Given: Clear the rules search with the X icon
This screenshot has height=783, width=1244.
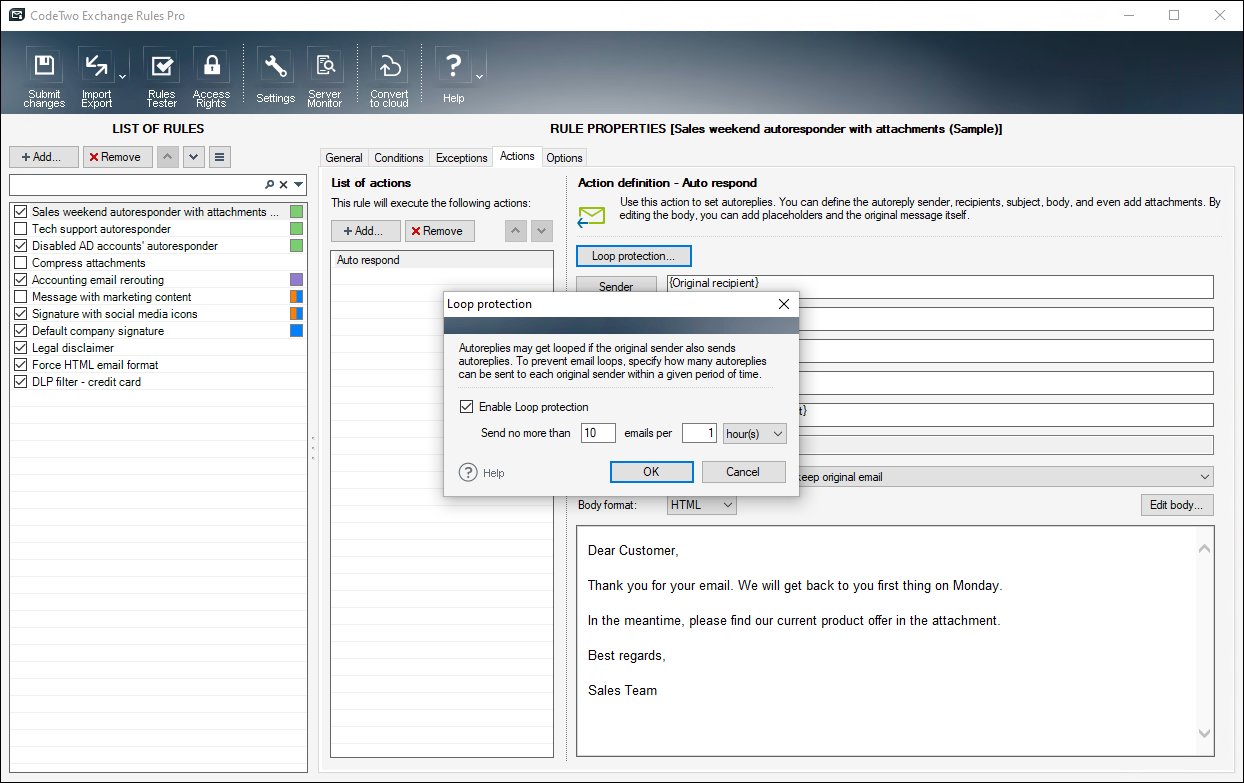Looking at the screenshot, I should click(283, 185).
